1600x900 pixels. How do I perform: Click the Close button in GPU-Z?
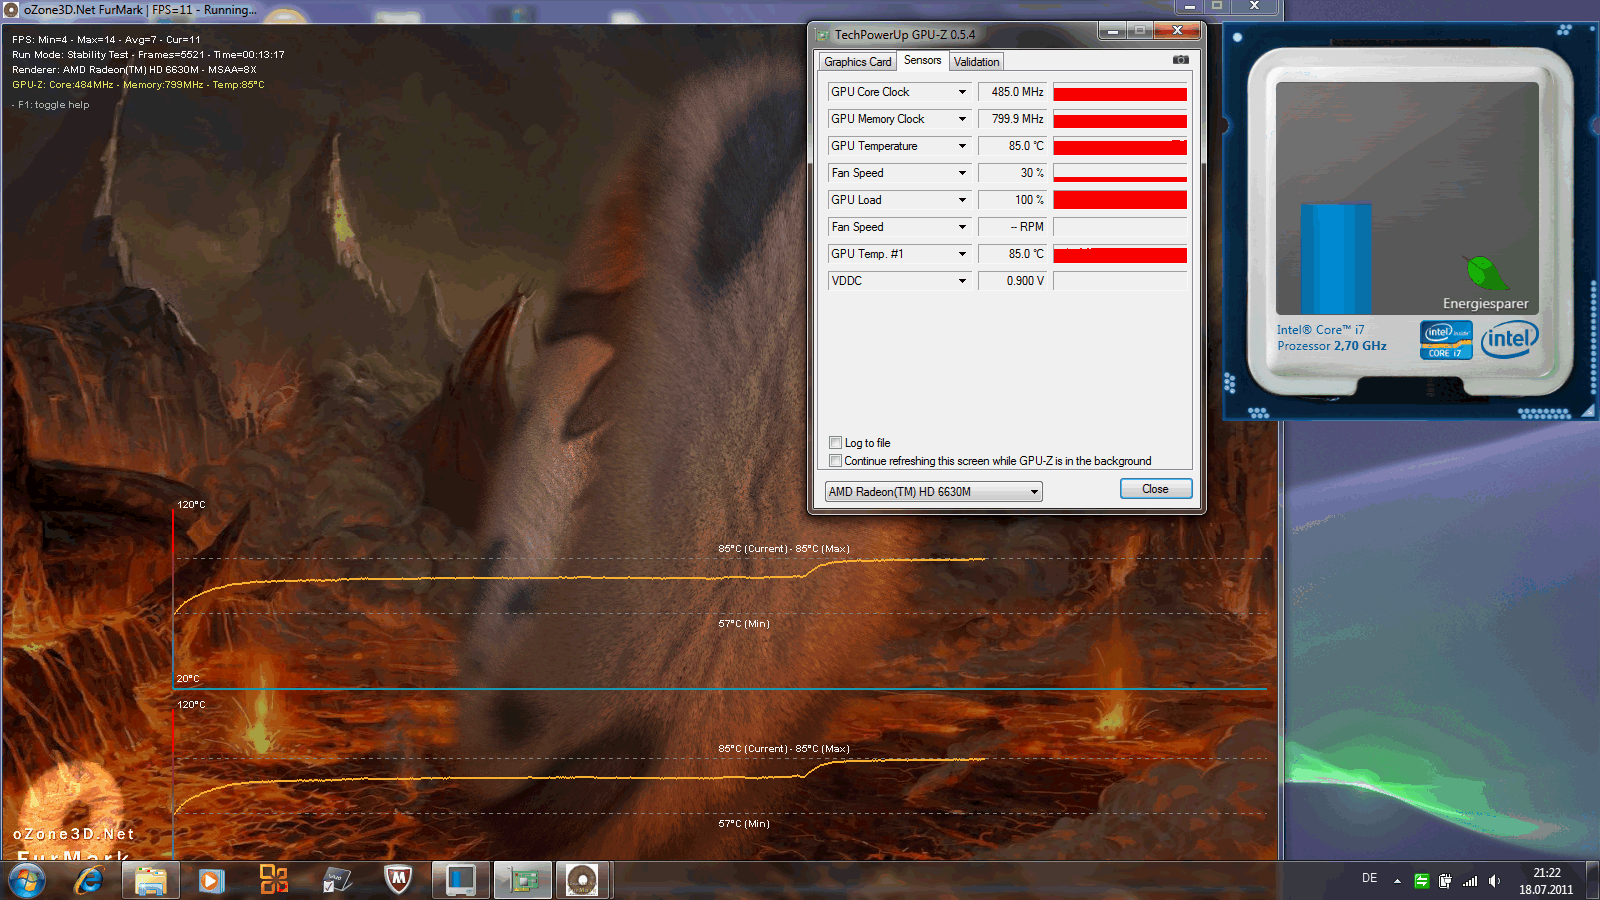[x=1155, y=489]
